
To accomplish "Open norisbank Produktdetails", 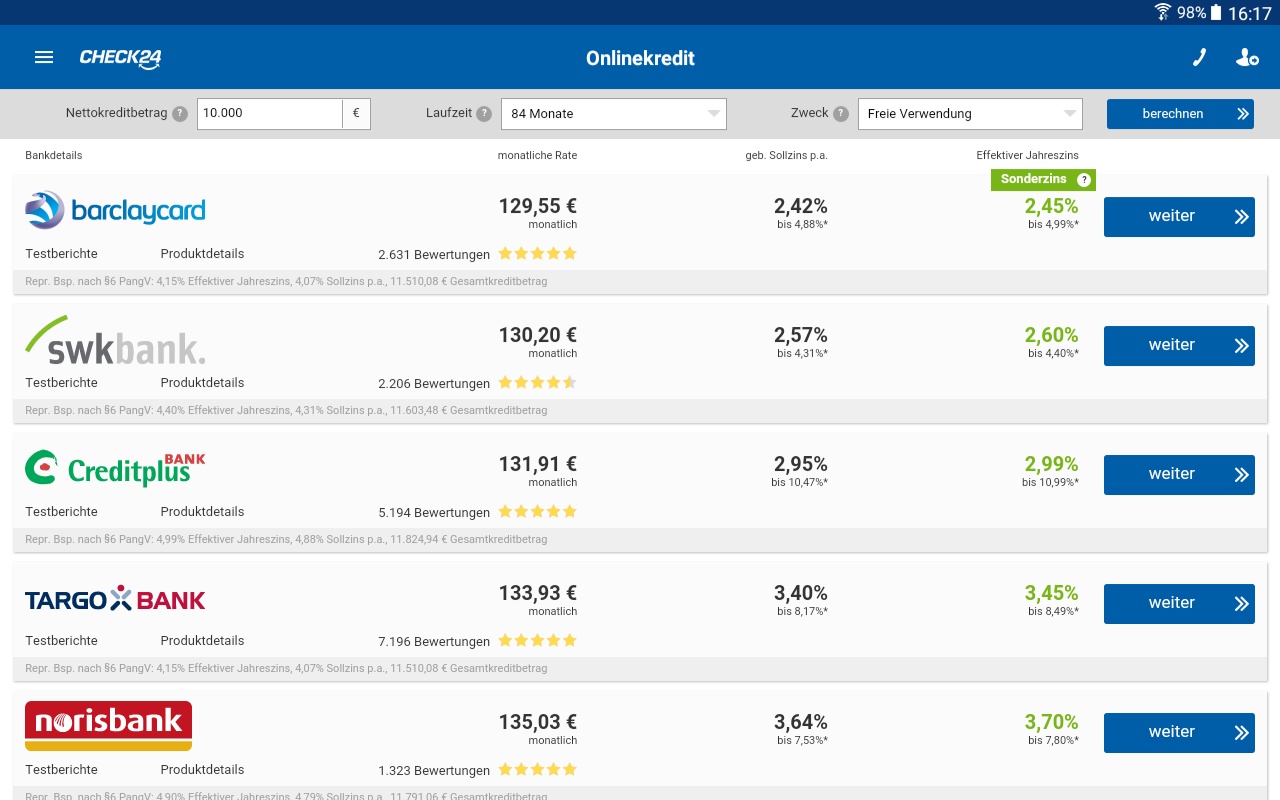I will (202, 770).
